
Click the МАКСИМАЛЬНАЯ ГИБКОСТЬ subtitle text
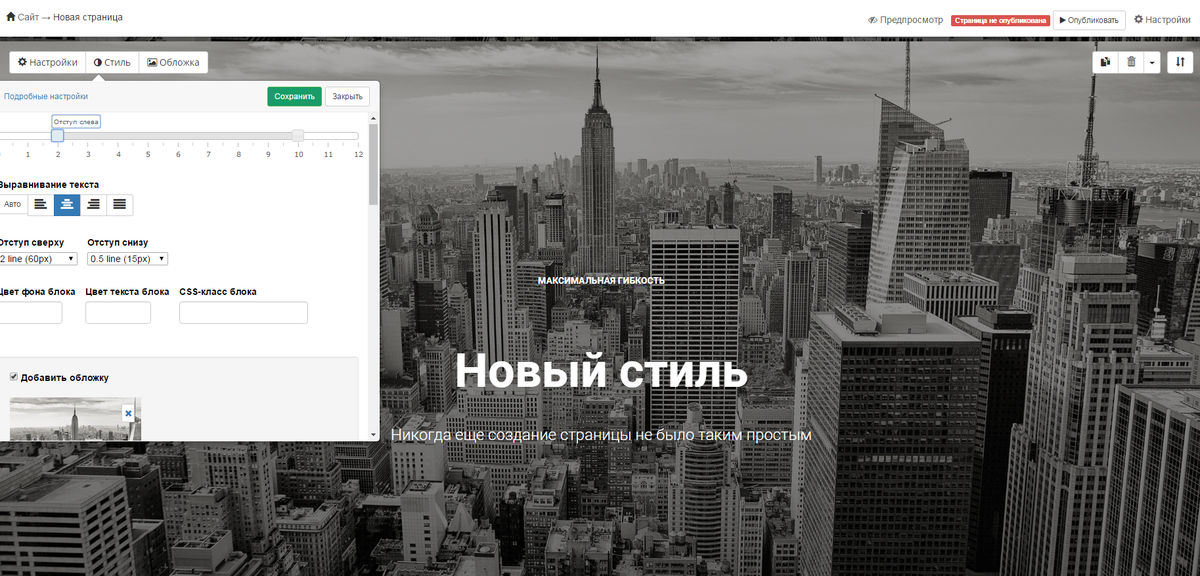pos(601,281)
